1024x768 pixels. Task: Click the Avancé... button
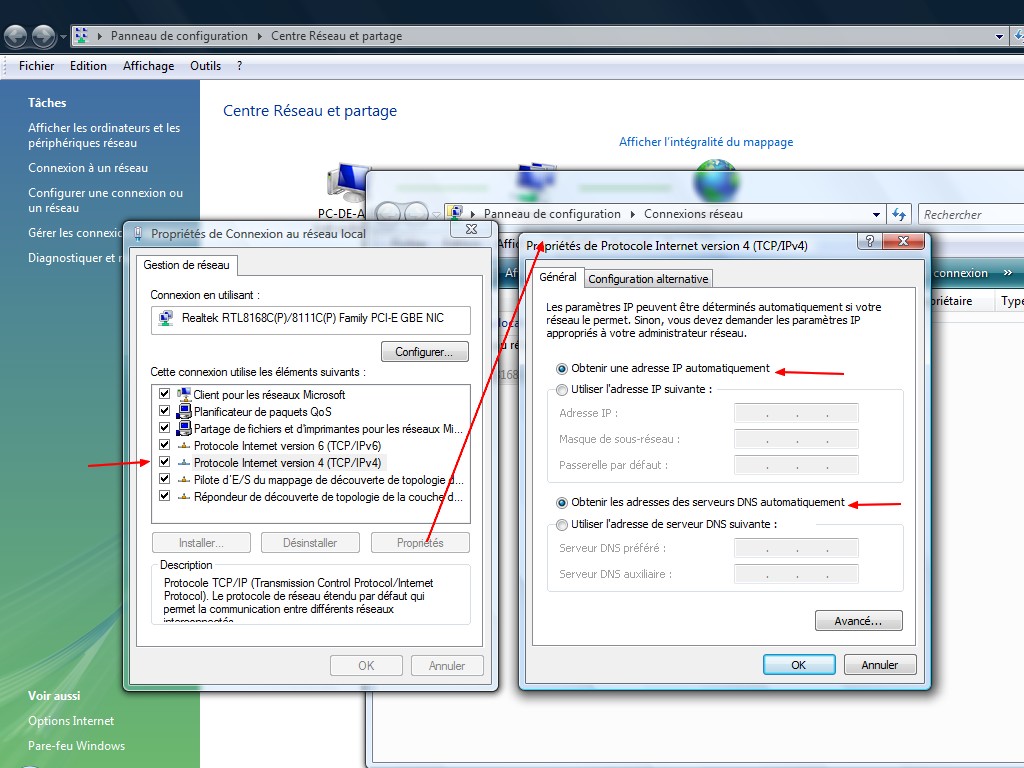click(x=858, y=621)
